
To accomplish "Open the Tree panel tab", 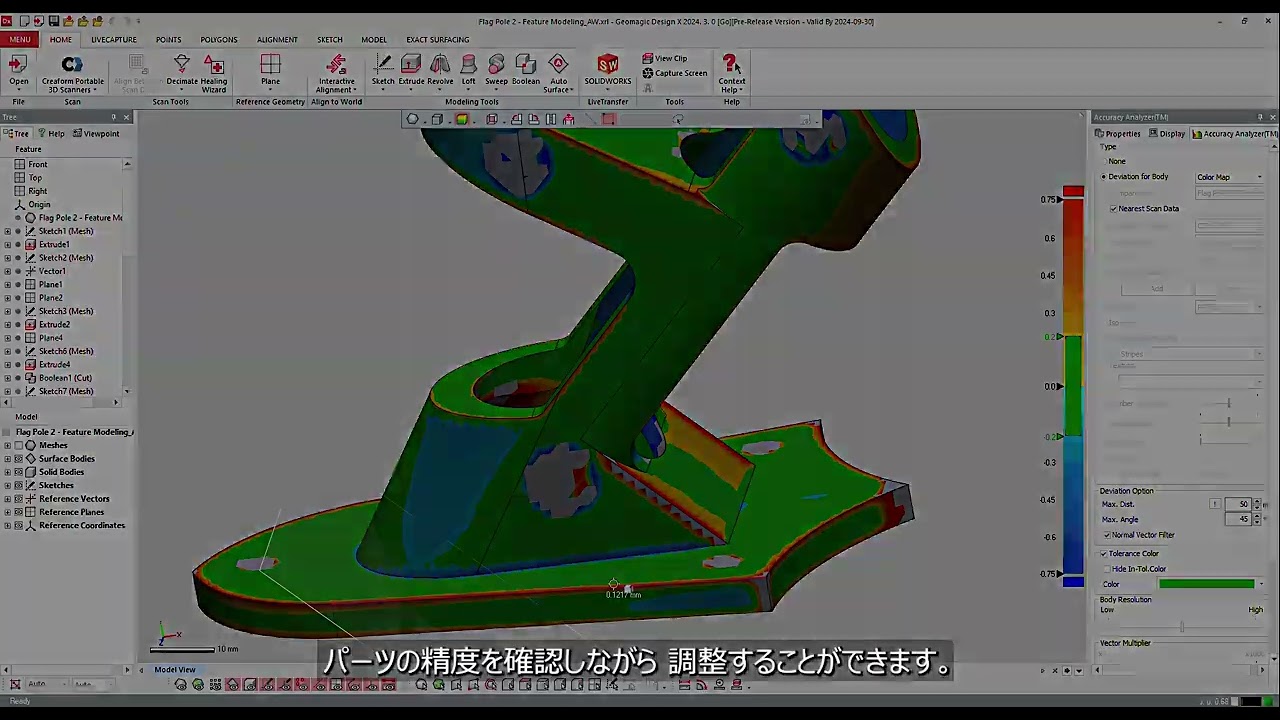I will tap(16, 134).
